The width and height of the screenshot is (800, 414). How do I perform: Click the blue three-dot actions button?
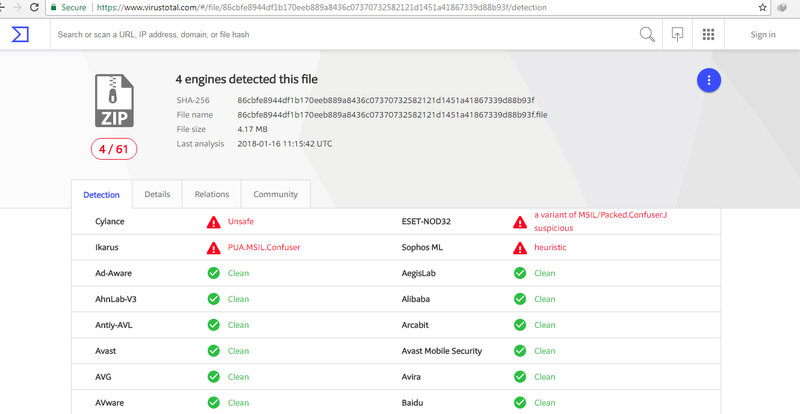point(709,80)
